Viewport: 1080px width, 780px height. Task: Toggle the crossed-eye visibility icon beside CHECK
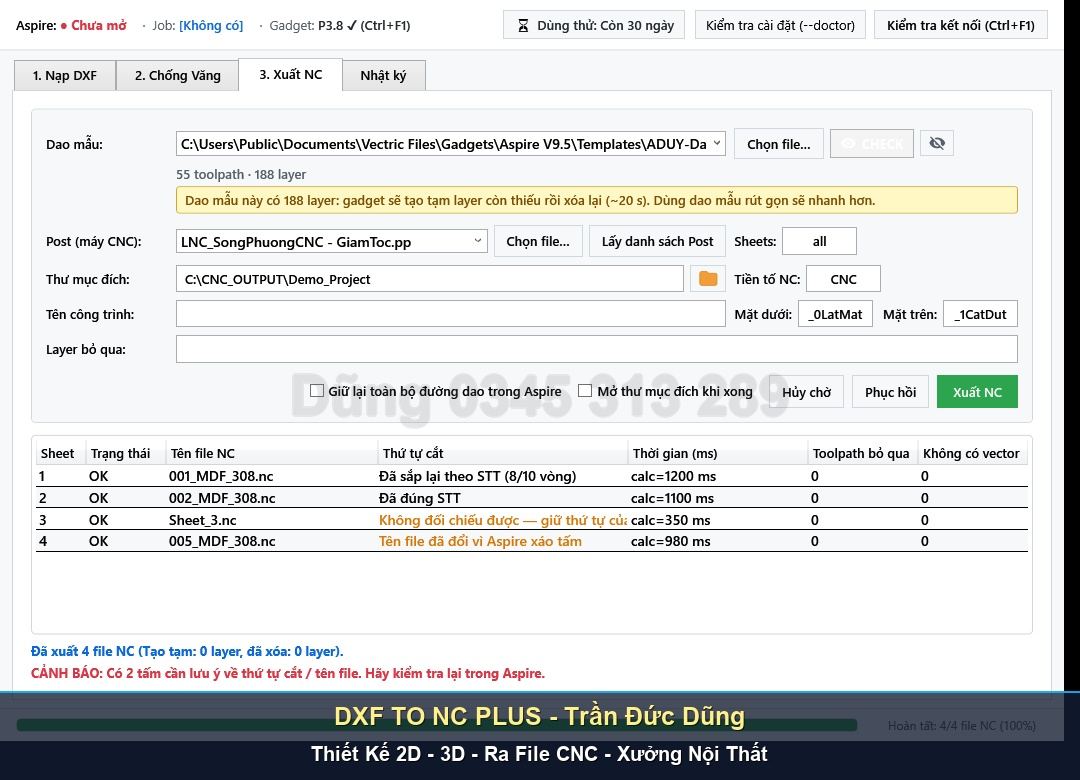click(937, 143)
